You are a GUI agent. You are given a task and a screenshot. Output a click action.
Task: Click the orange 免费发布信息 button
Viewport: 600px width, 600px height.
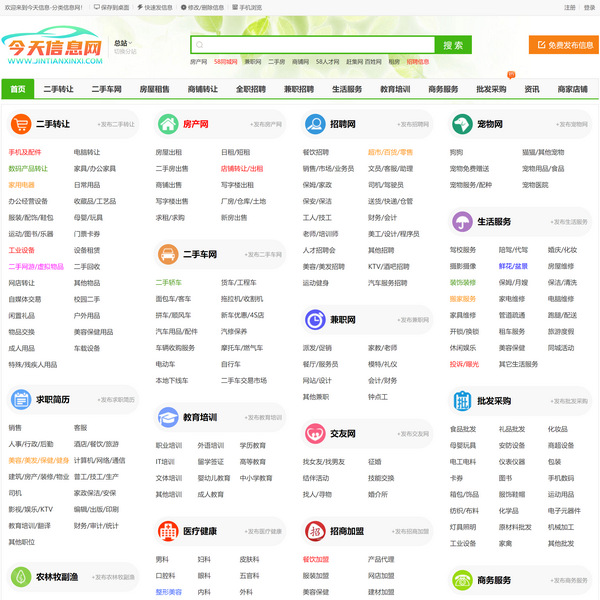click(x=564, y=45)
